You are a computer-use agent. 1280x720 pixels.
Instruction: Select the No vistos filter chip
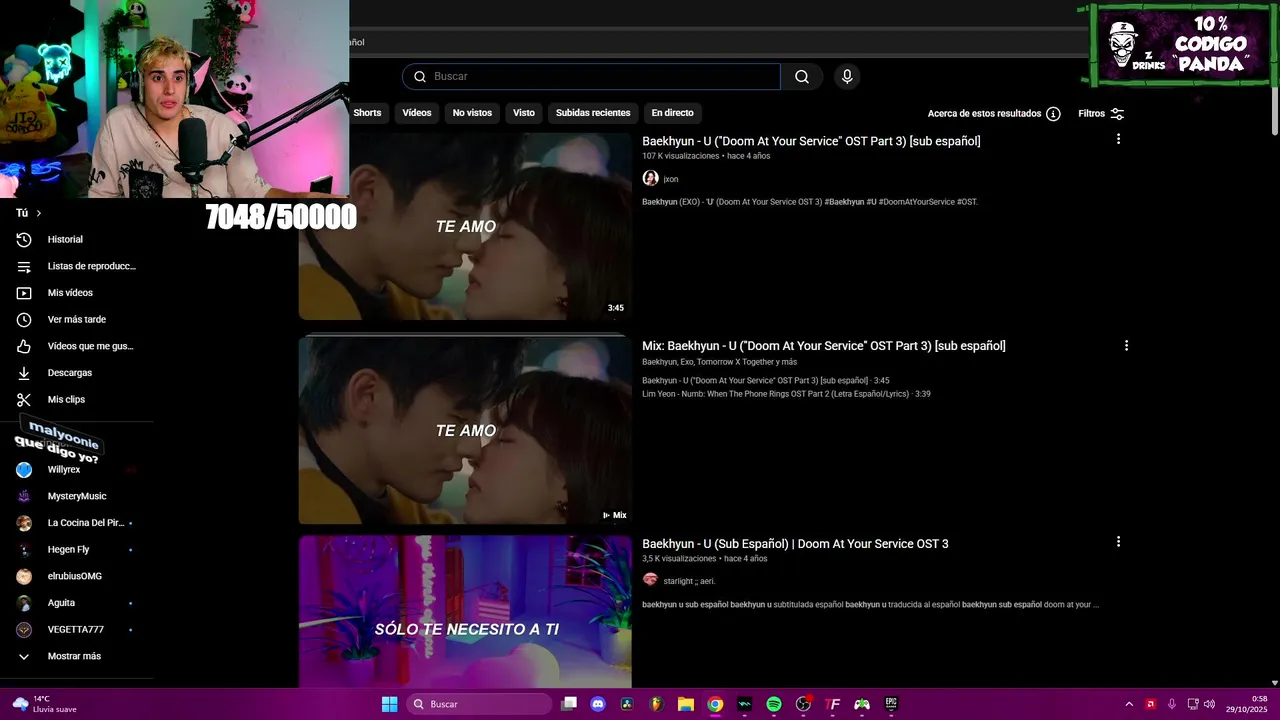(472, 113)
